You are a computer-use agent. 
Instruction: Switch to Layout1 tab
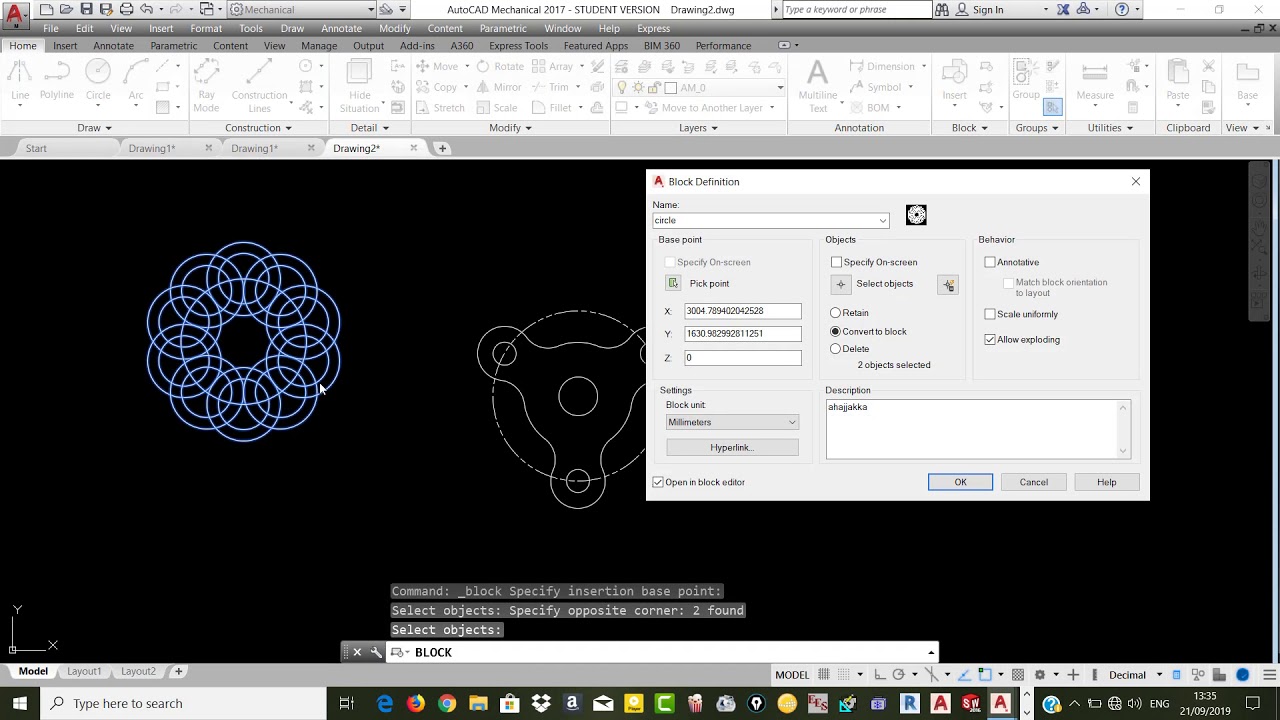(x=84, y=671)
